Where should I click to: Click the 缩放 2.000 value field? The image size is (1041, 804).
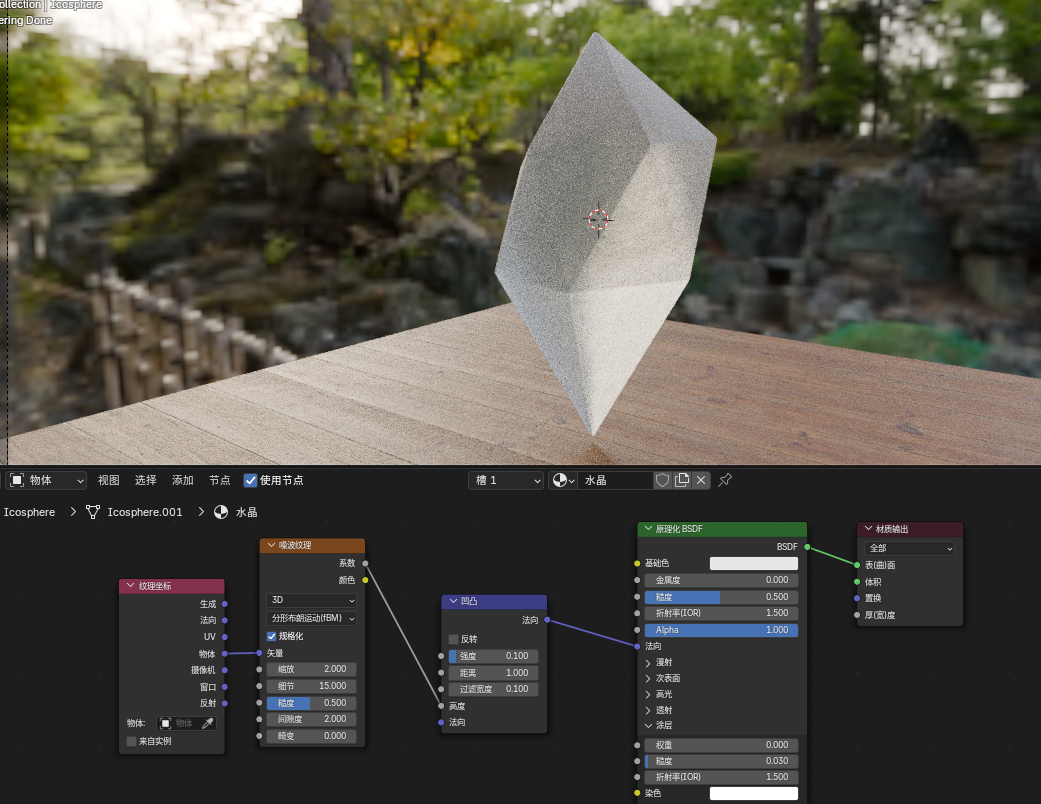coord(311,669)
